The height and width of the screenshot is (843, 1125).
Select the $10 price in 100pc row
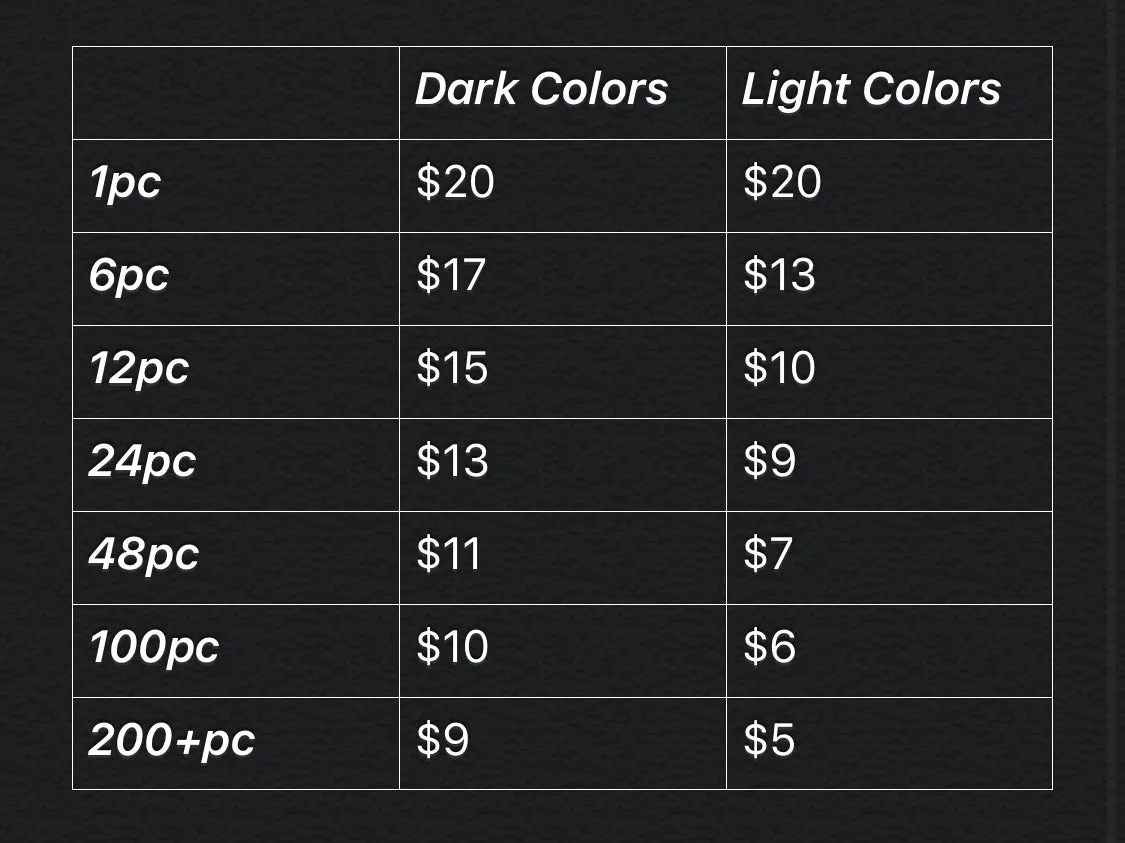tap(453, 647)
